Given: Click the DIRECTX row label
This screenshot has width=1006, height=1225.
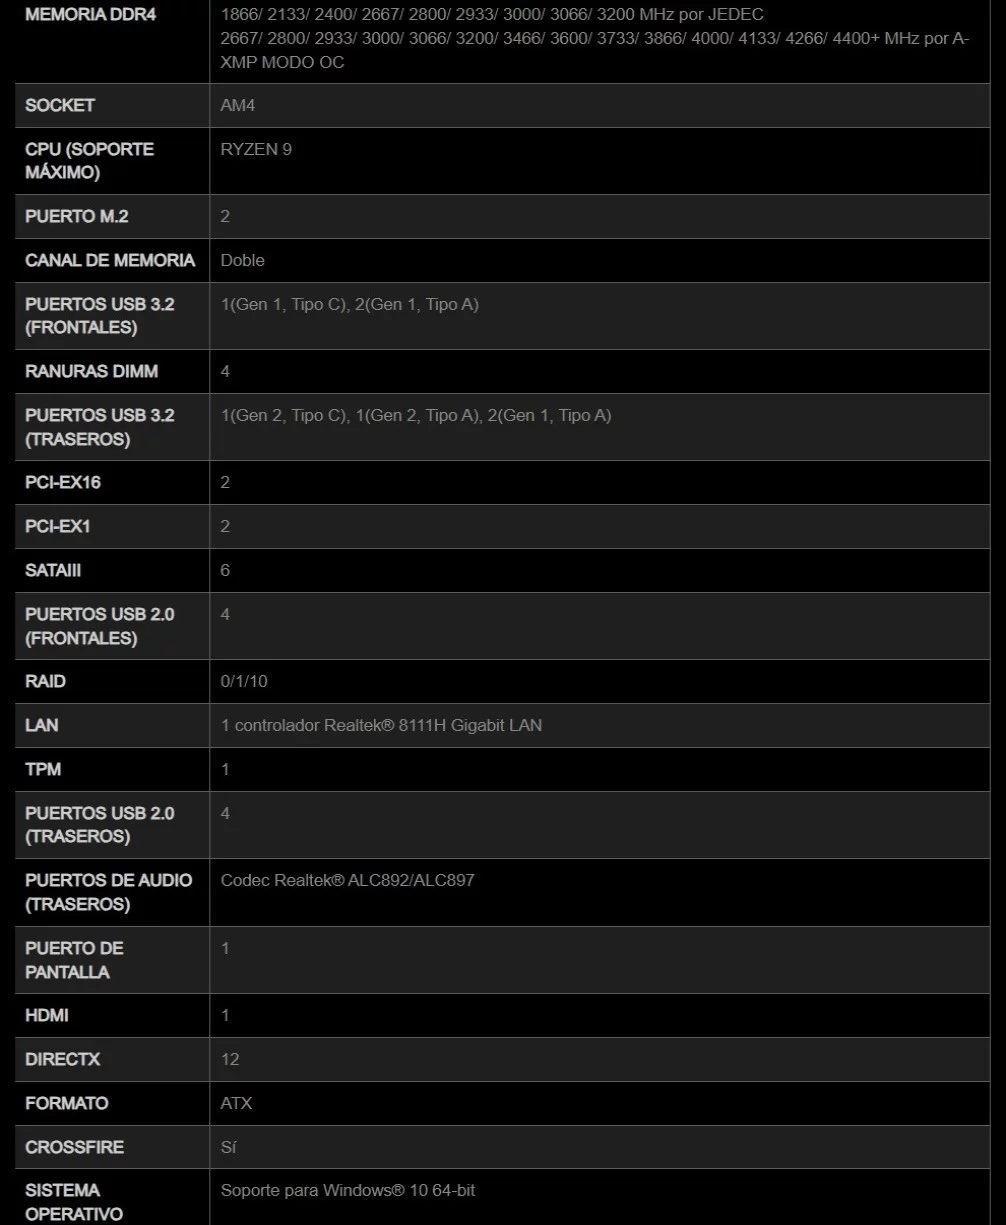Looking at the screenshot, I should (62, 1059).
